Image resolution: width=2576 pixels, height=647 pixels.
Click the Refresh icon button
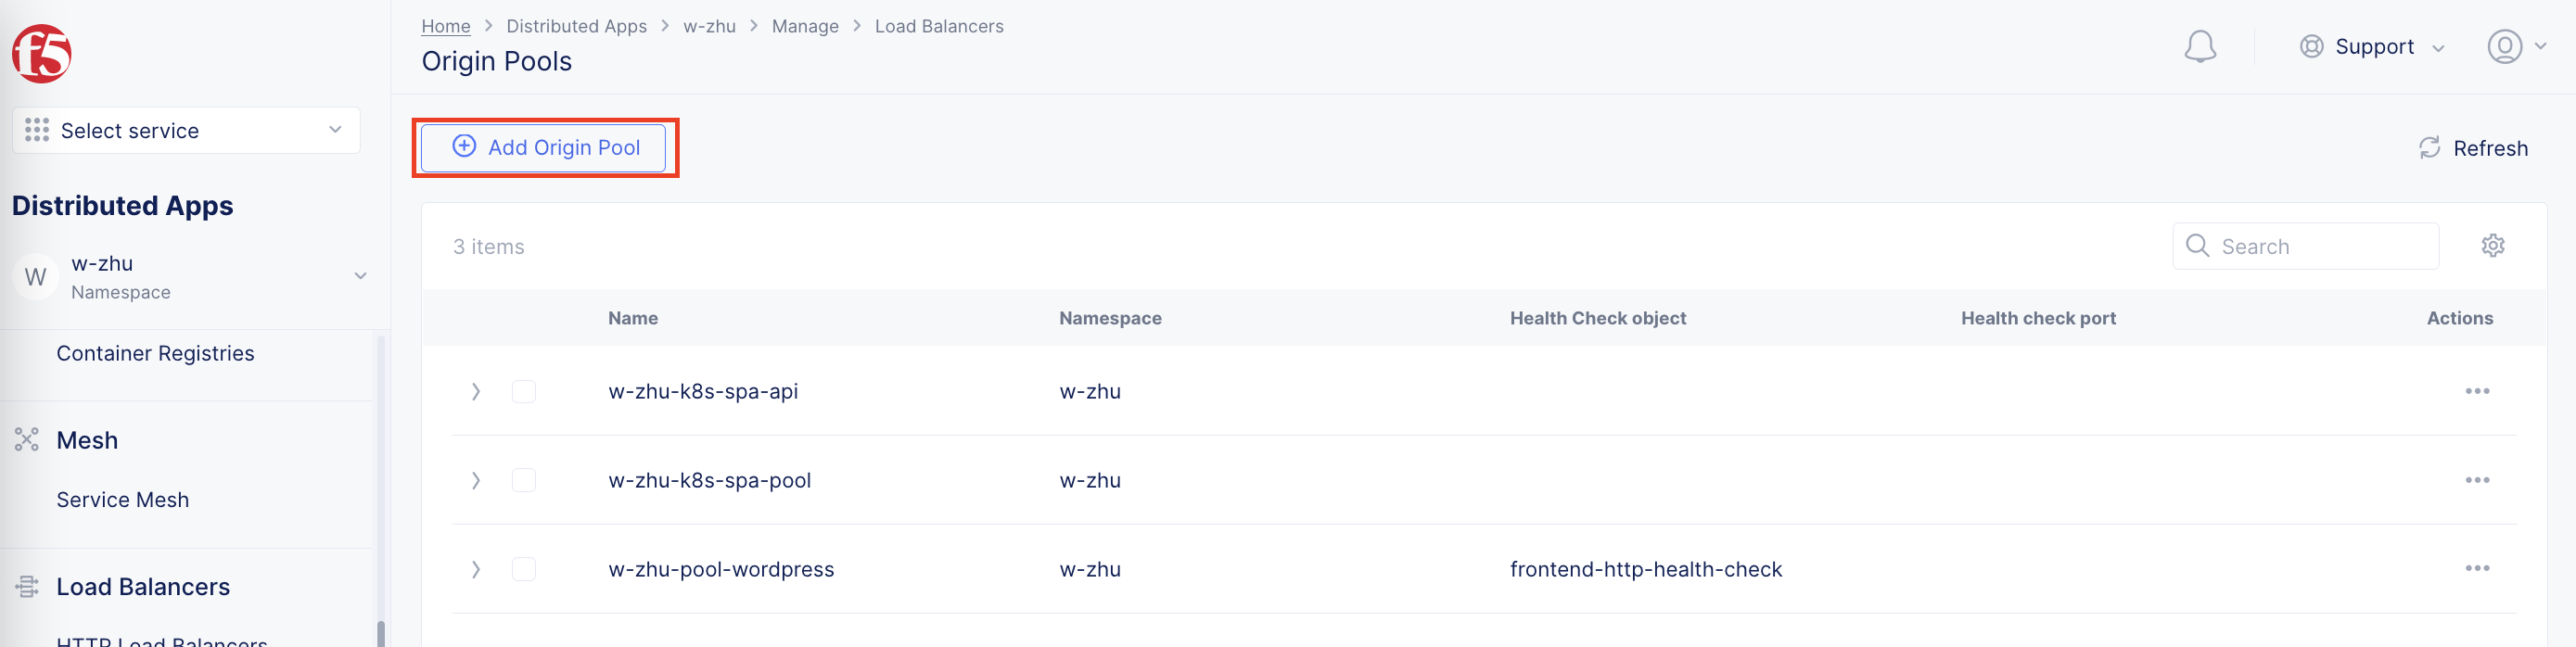(2429, 148)
